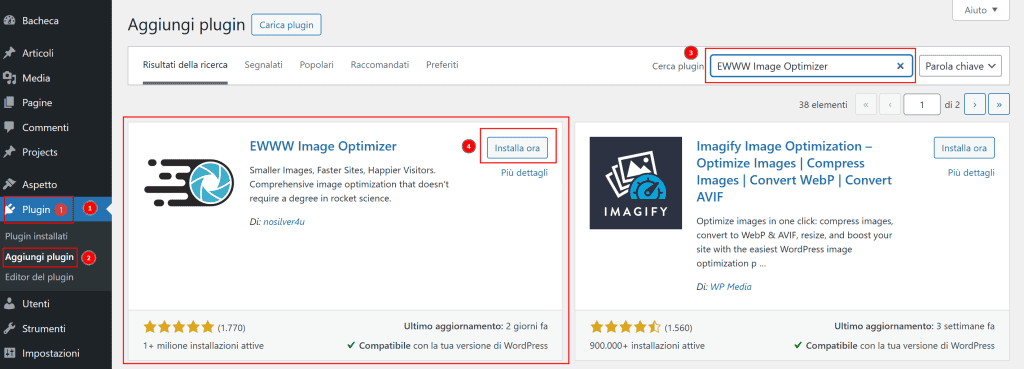Open Plugin installati submenu item
This screenshot has height=369, width=1024.
click(37, 236)
